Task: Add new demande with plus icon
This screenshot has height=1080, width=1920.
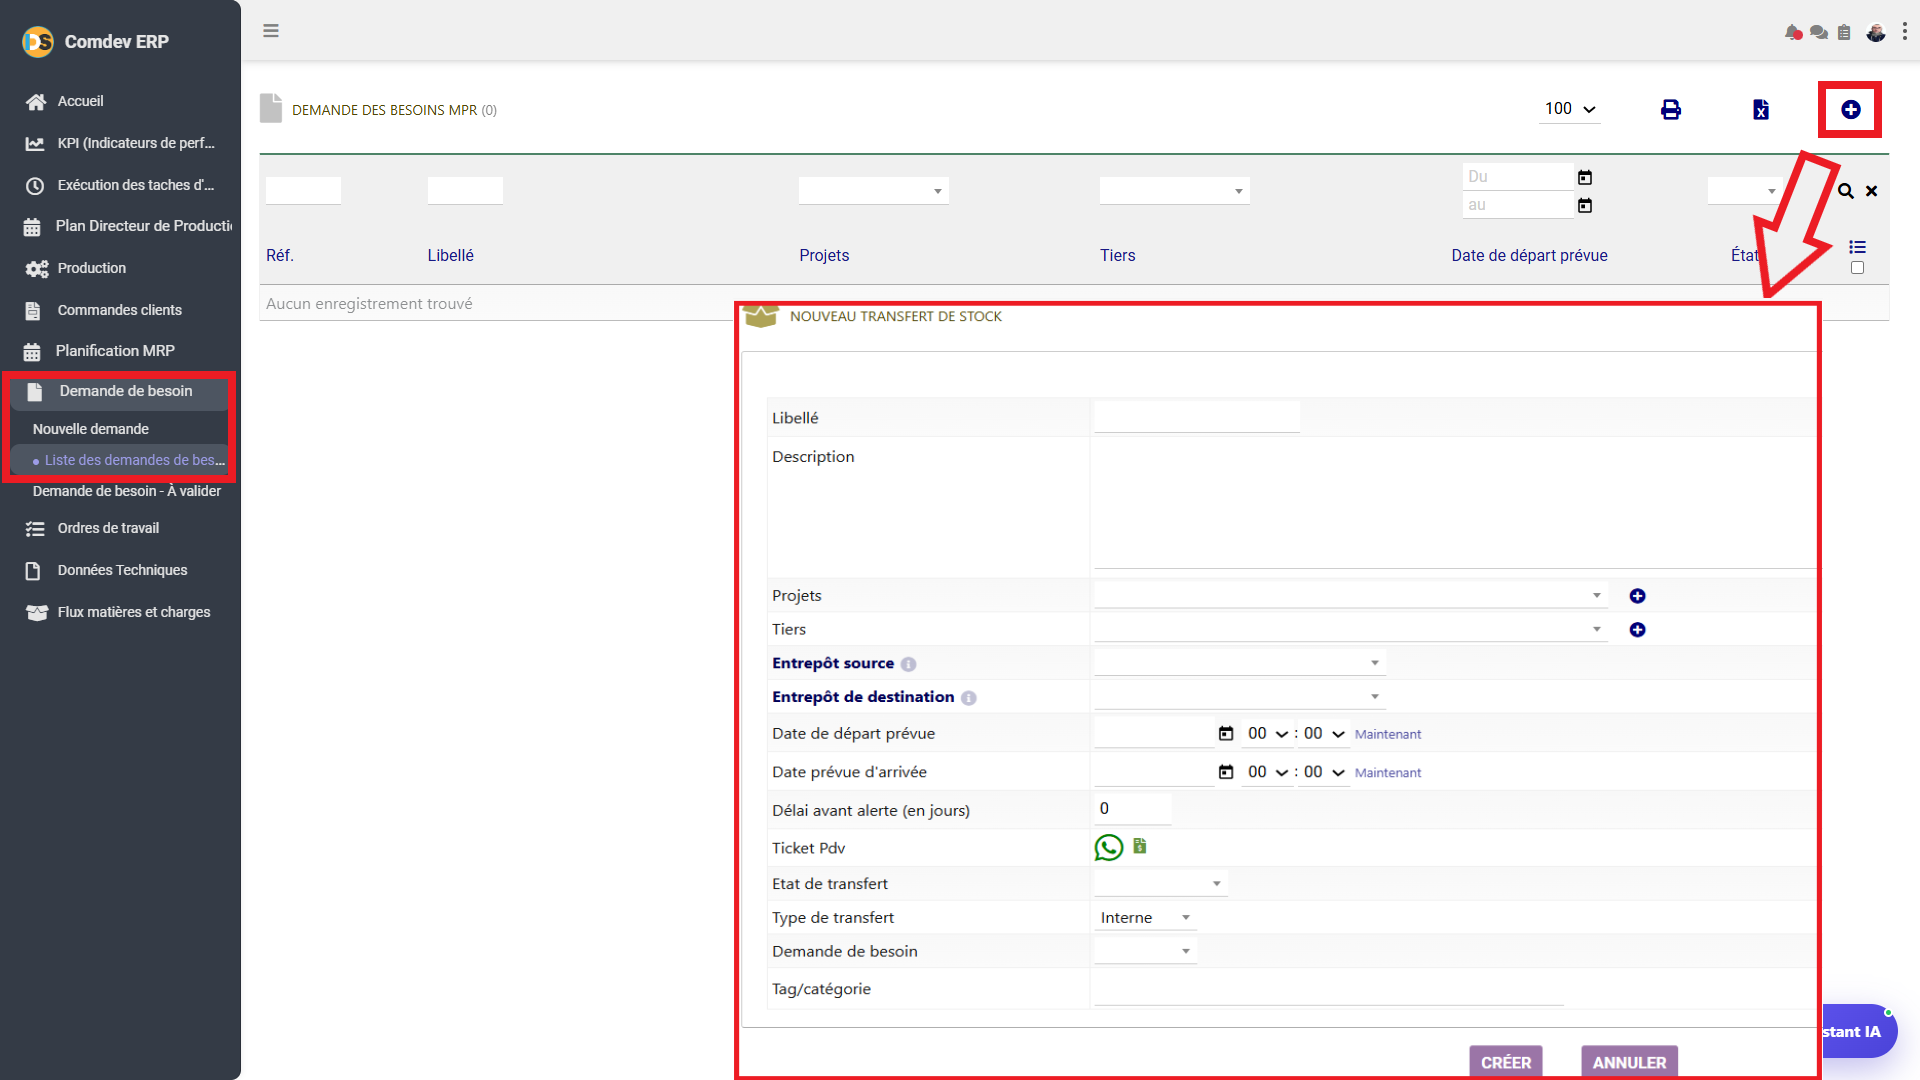Action: tap(1851, 110)
